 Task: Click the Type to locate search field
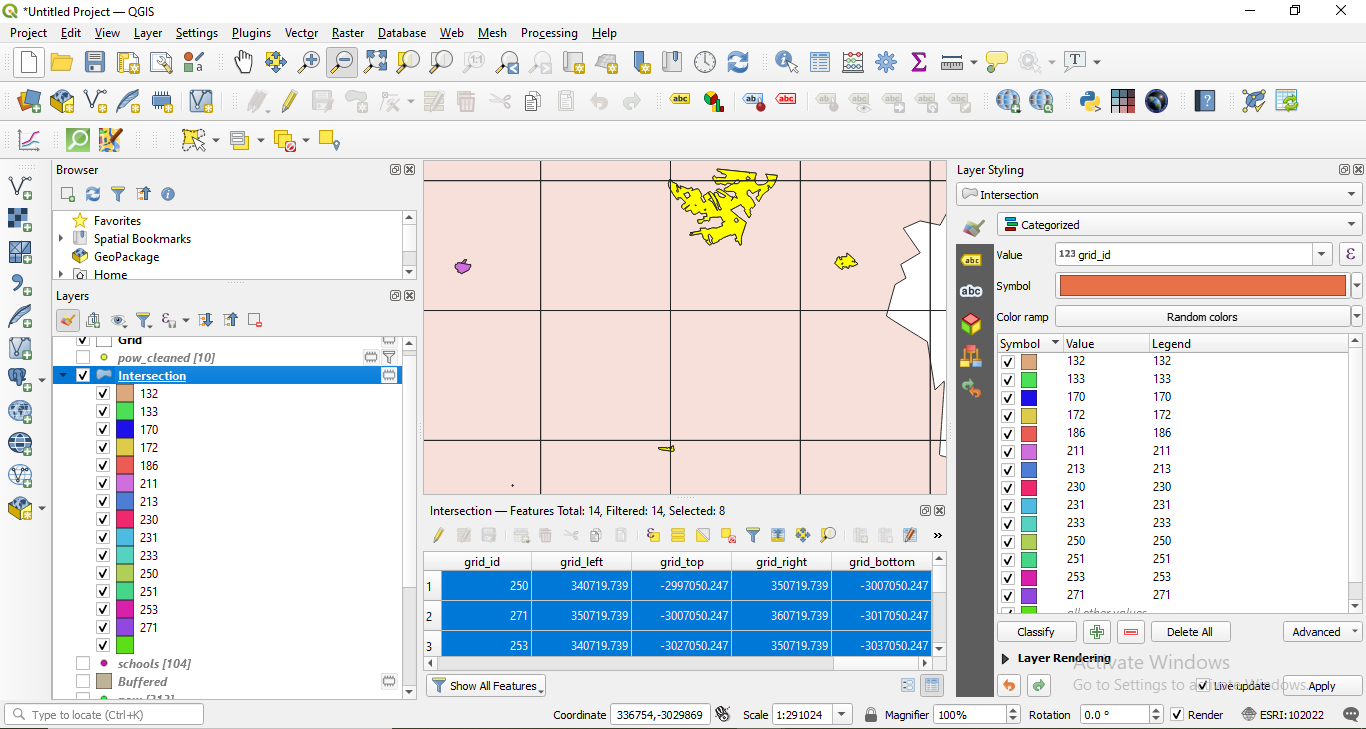click(104, 715)
